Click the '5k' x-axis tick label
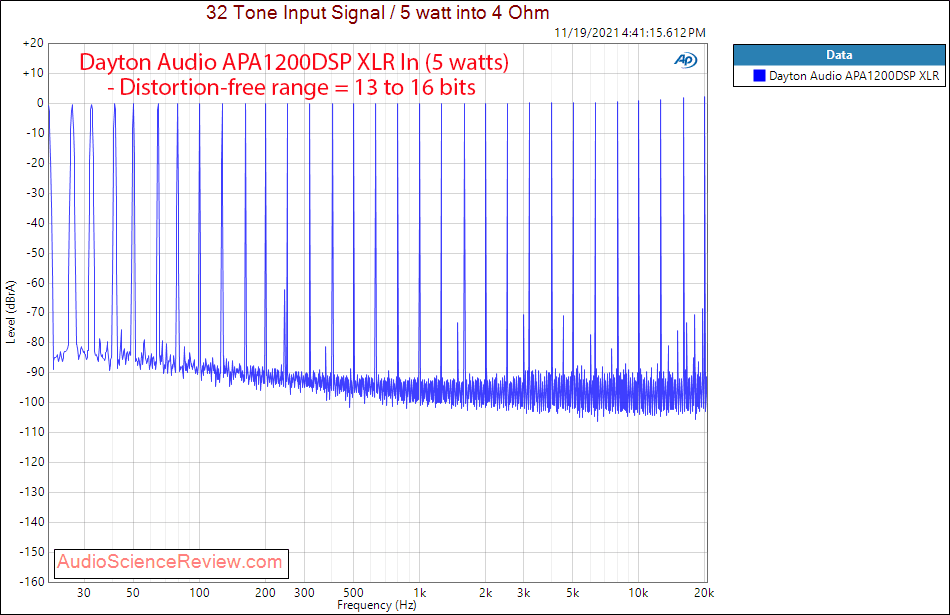Viewport: 950px width, 615px height. coord(573,593)
